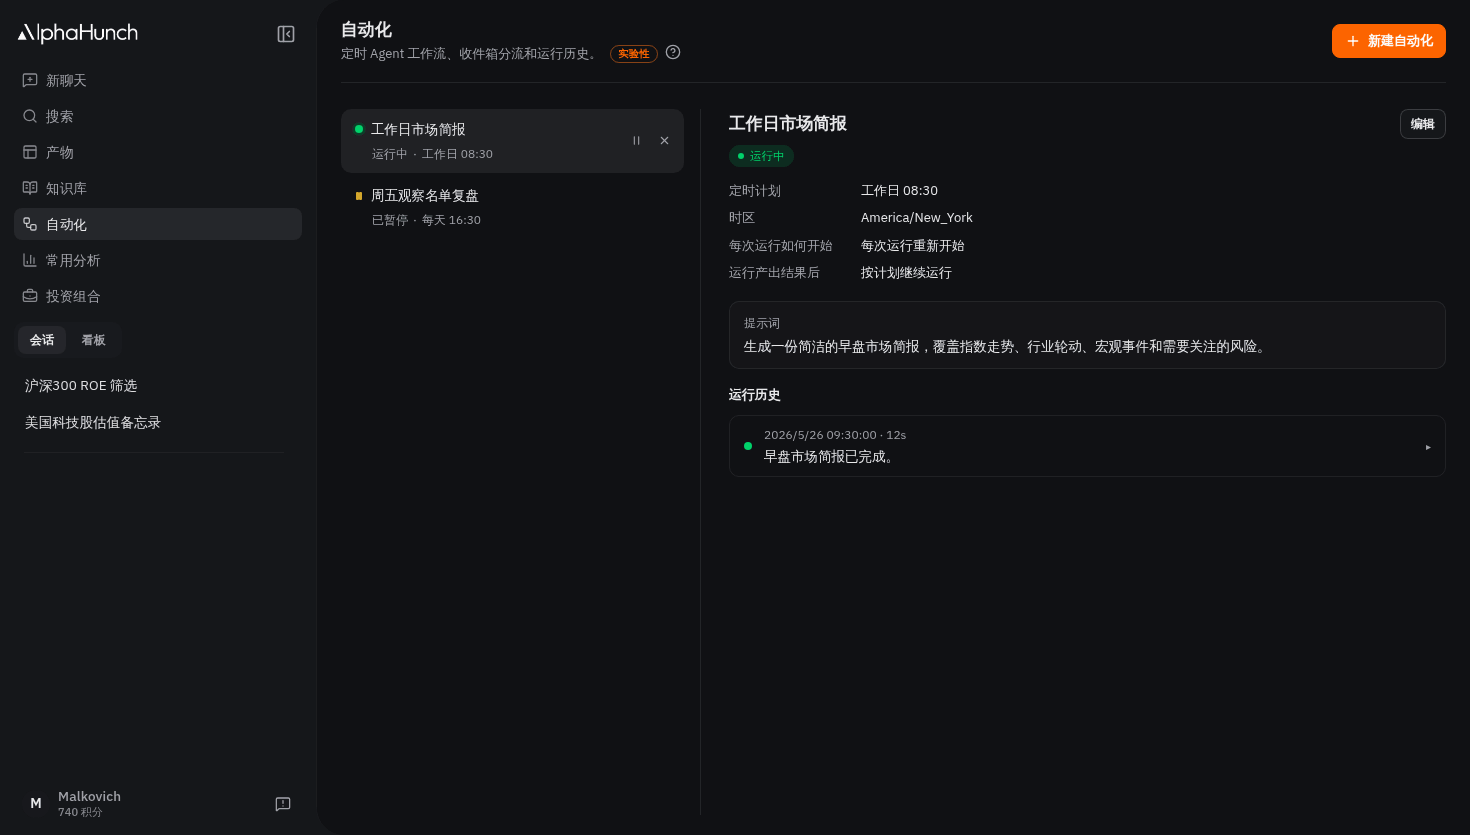The height and width of the screenshot is (835, 1470).
Task: Select the 工作日市场简报 list item
Action: pyautogui.click(x=512, y=141)
